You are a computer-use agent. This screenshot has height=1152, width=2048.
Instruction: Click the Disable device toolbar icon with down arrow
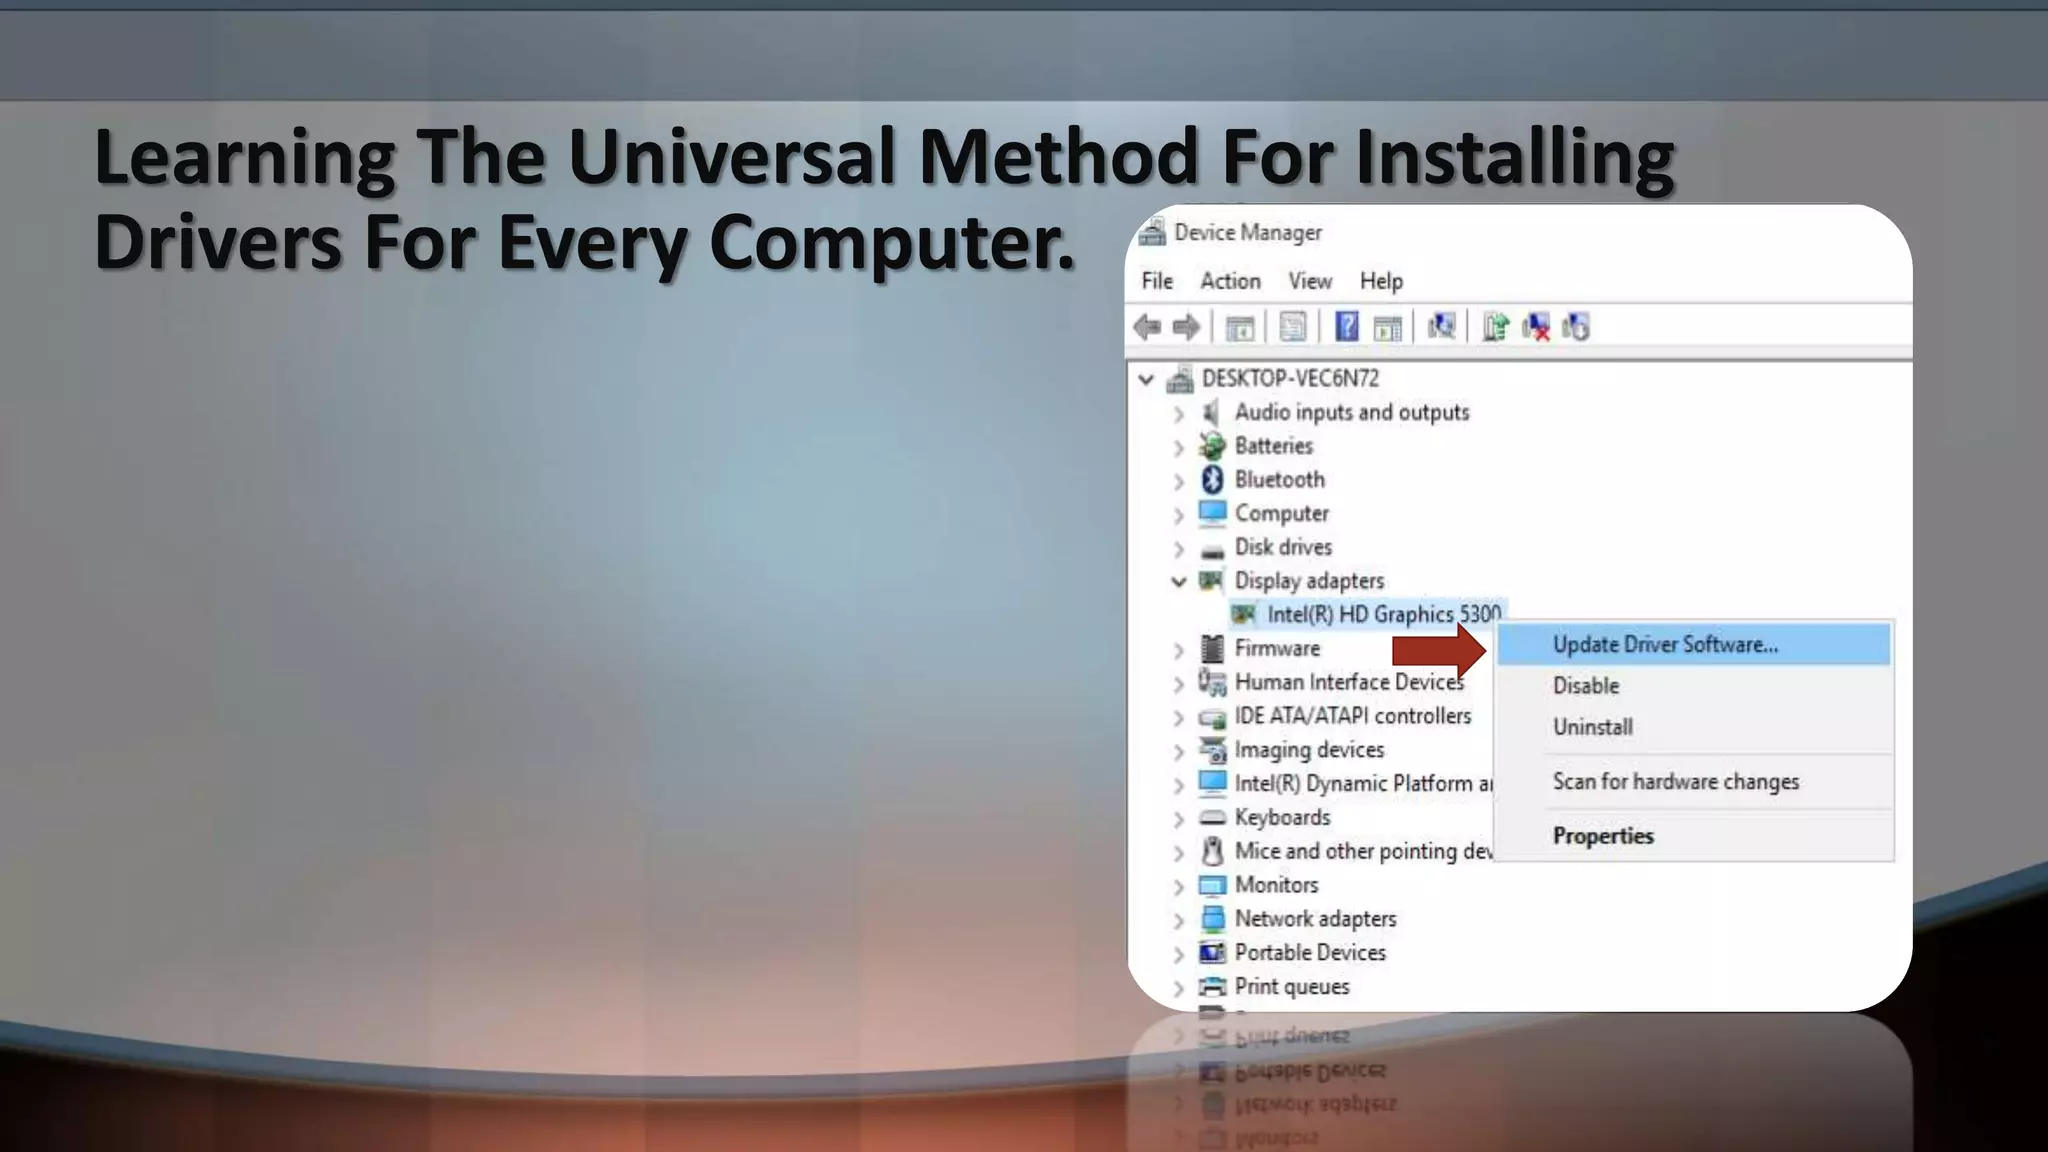click(1576, 327)
